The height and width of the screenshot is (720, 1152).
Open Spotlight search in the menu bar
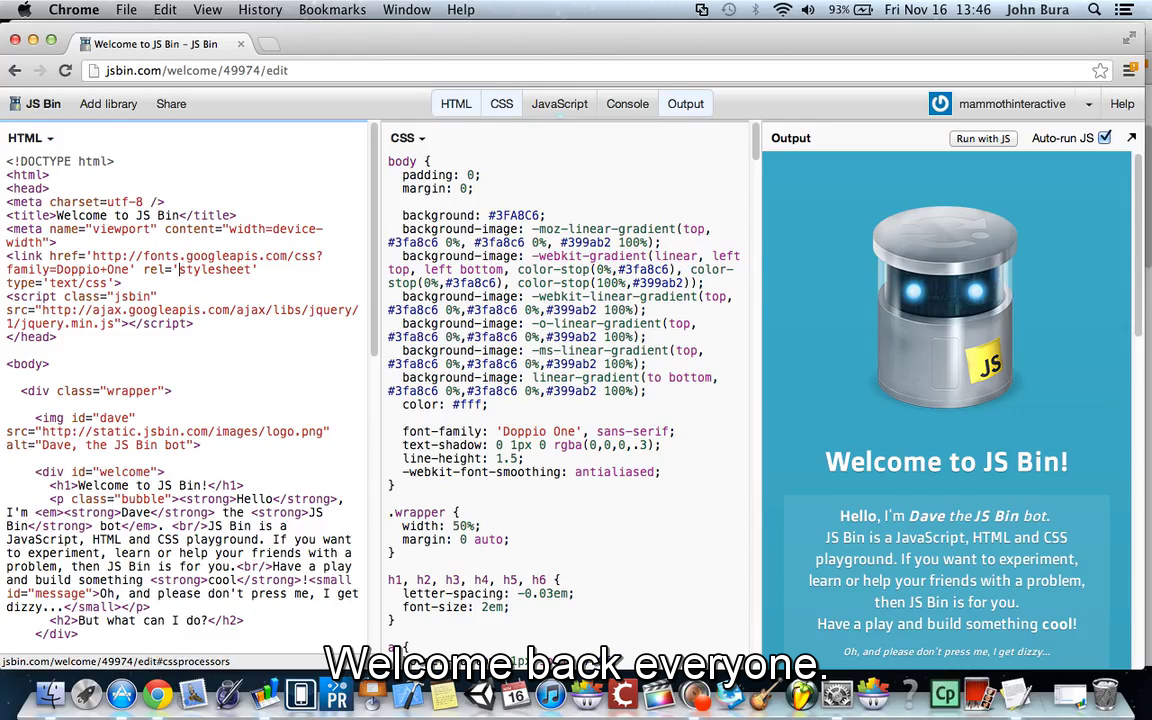pos(1094,10)
